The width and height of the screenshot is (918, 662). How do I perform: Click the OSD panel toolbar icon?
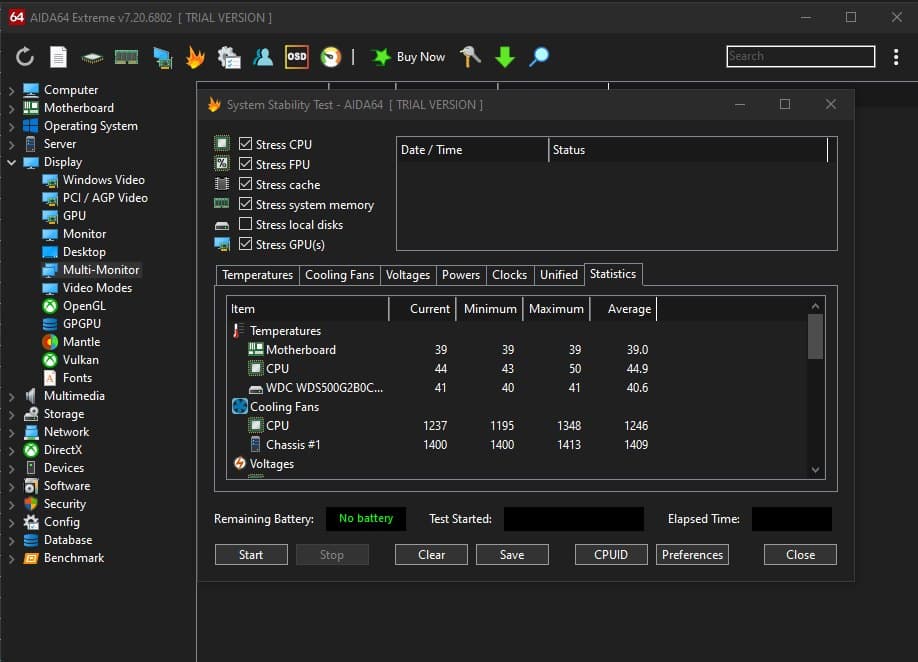coord(295,57)
